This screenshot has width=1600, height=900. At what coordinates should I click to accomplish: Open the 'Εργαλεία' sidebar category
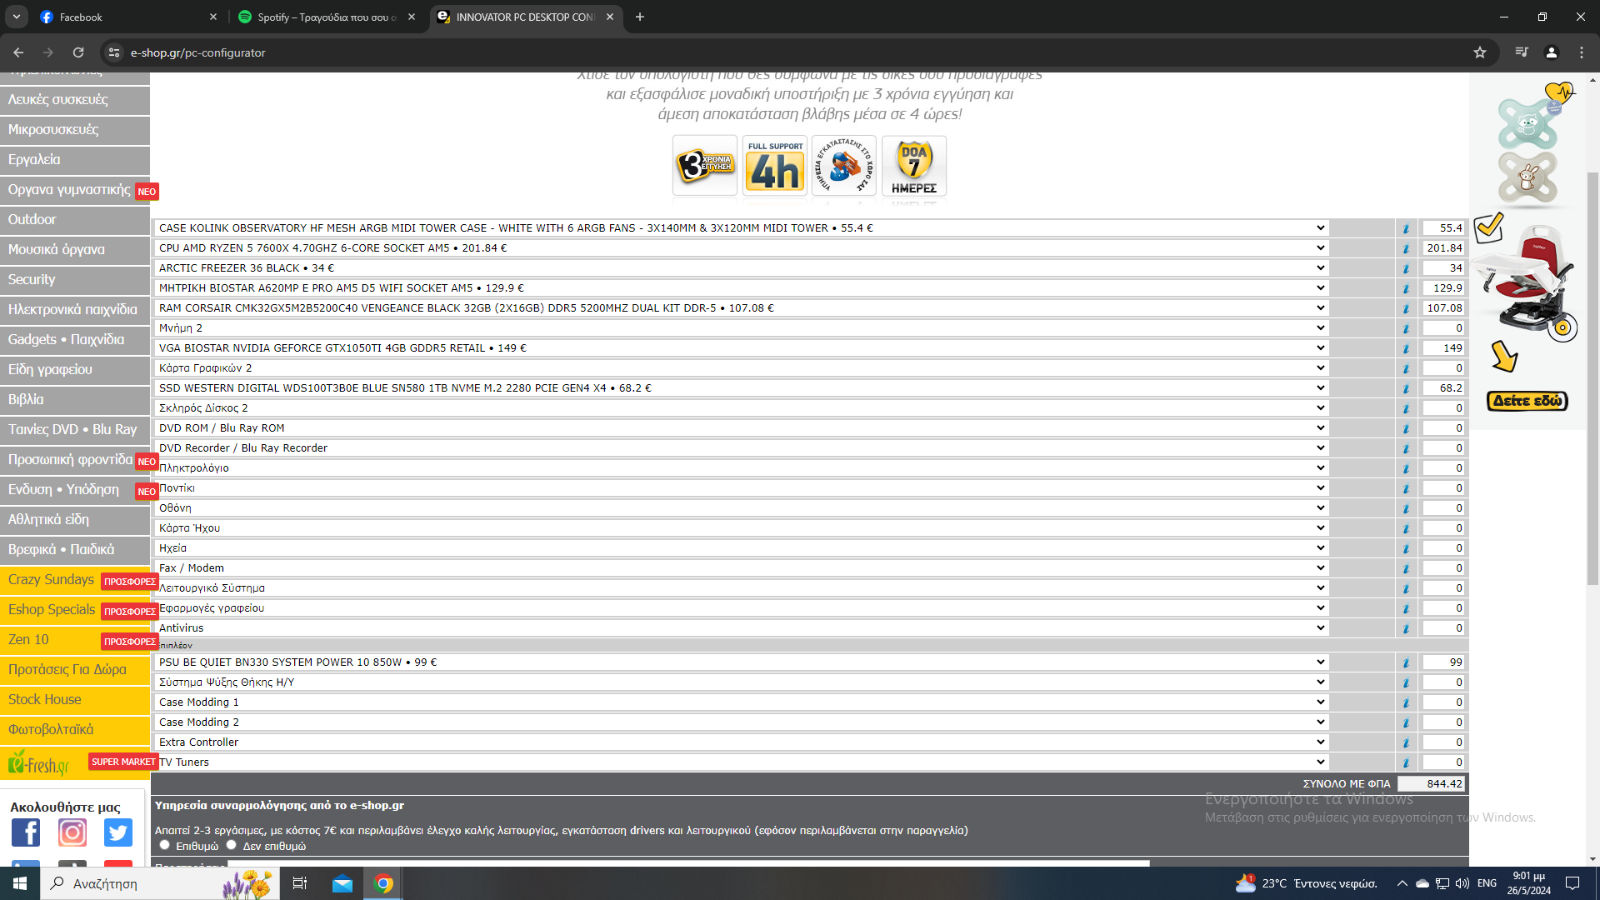click(x=75, y=160)
